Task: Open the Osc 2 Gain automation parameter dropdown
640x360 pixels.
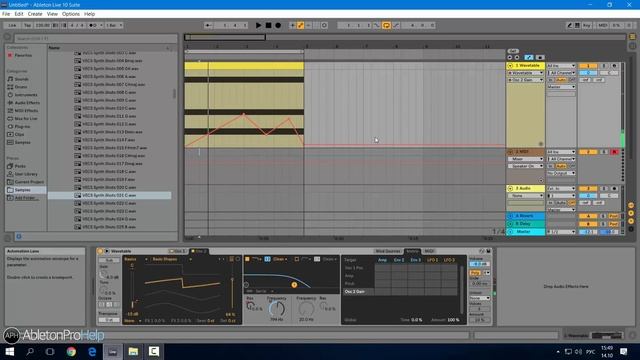Action: pos(525,80)
